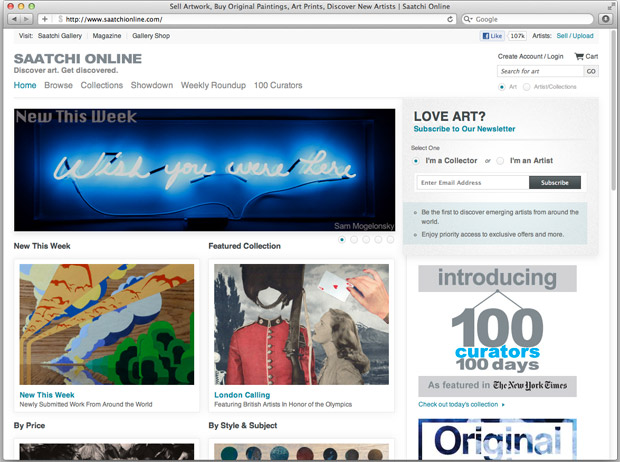The height and width of the screenshot is (462, 620).
Task: Click the Enter Email Address field
Action: pos(473,183)
